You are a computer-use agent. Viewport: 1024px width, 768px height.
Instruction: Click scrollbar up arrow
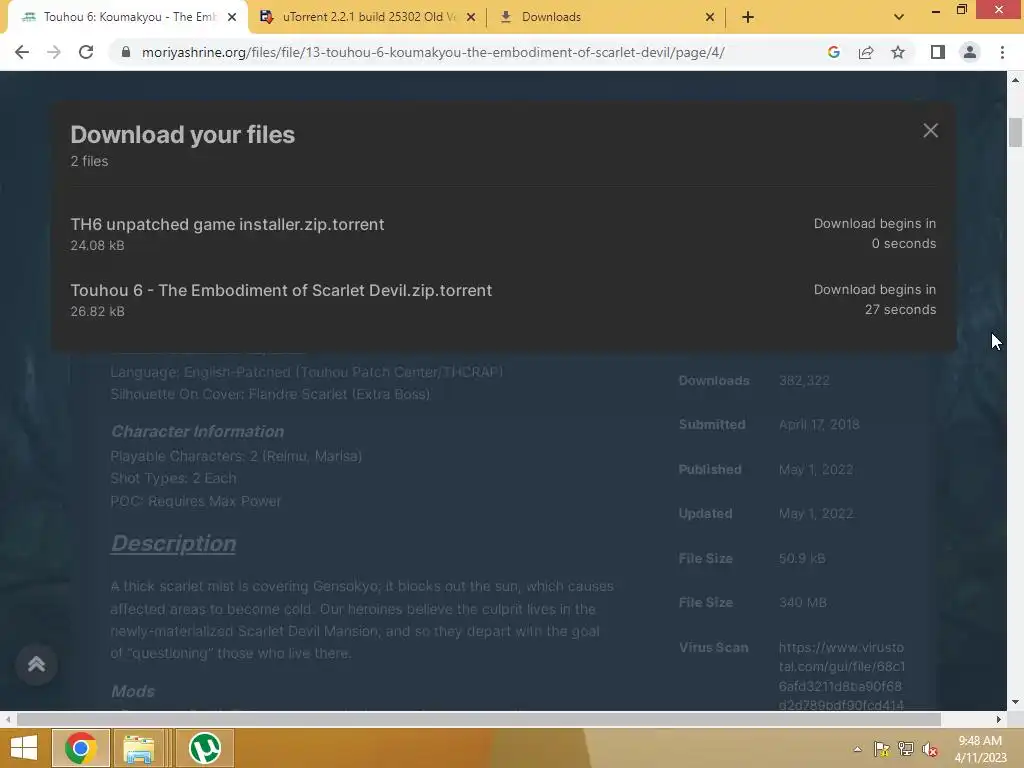(1015, 80)
